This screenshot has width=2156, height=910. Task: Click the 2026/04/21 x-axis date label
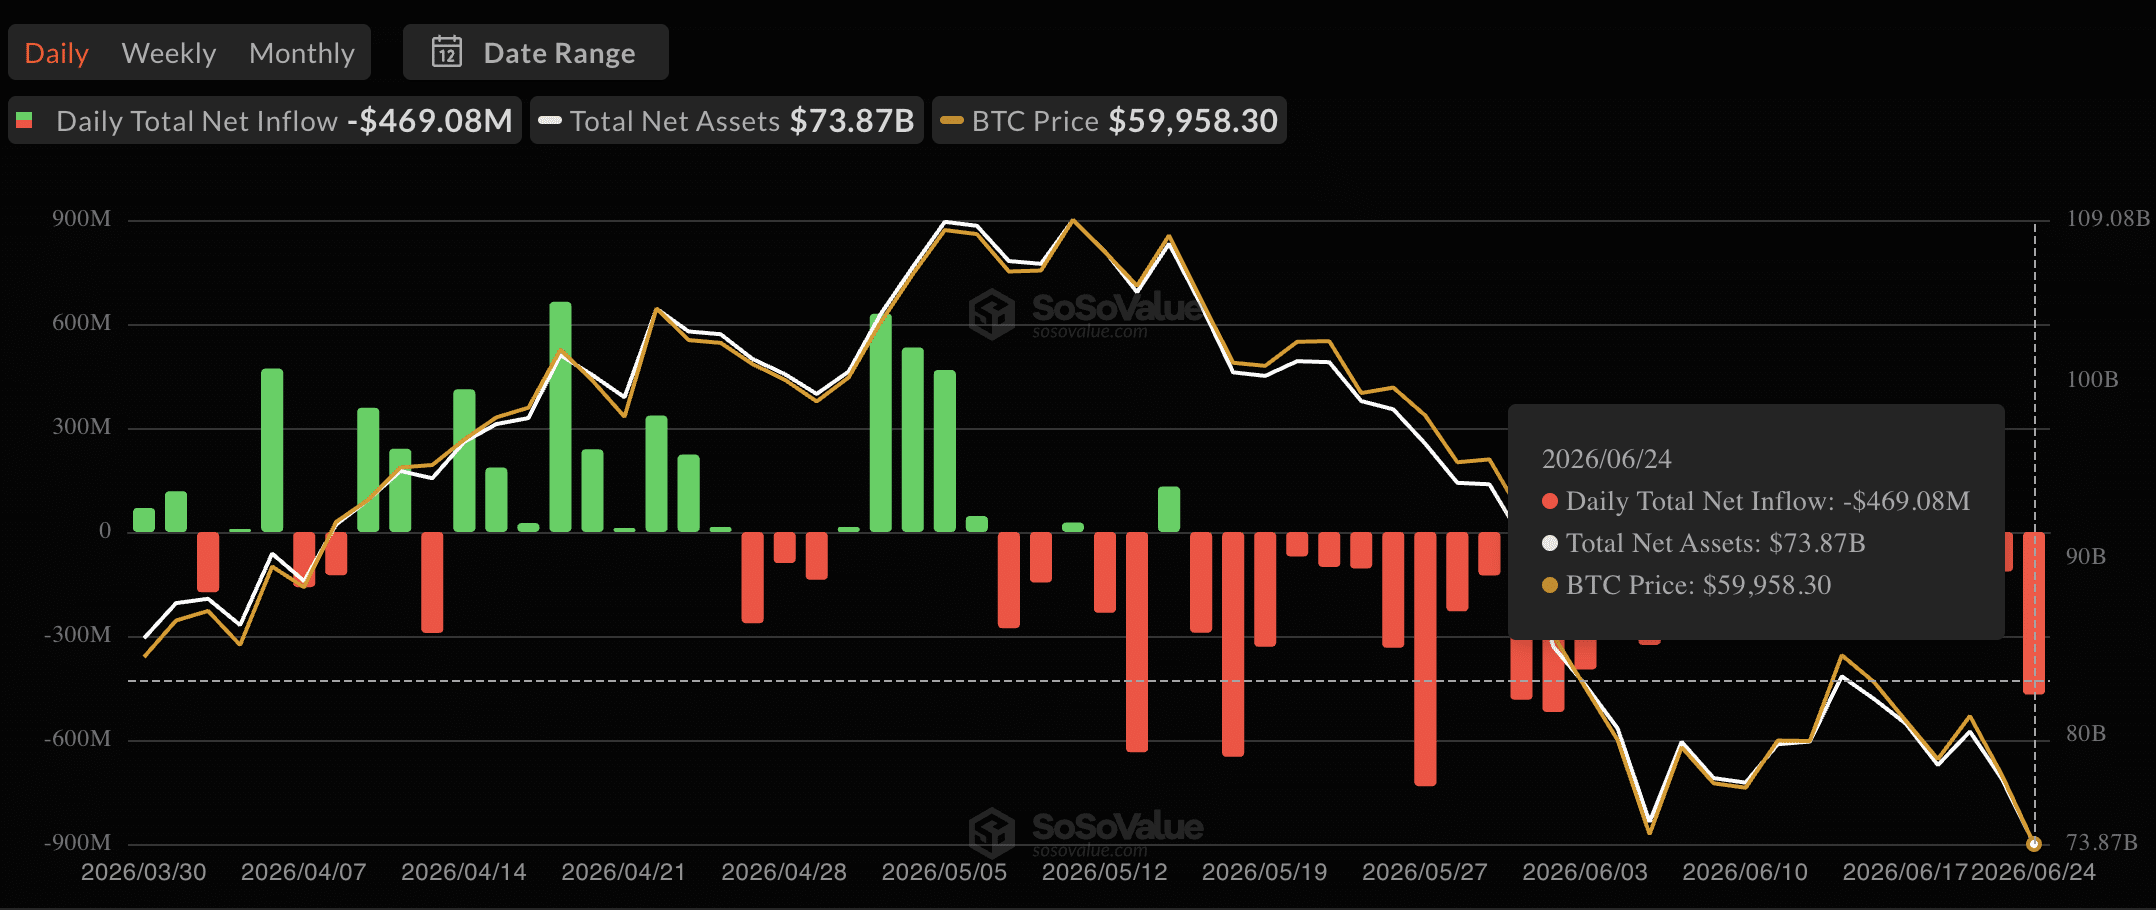[x=624, y=872]
